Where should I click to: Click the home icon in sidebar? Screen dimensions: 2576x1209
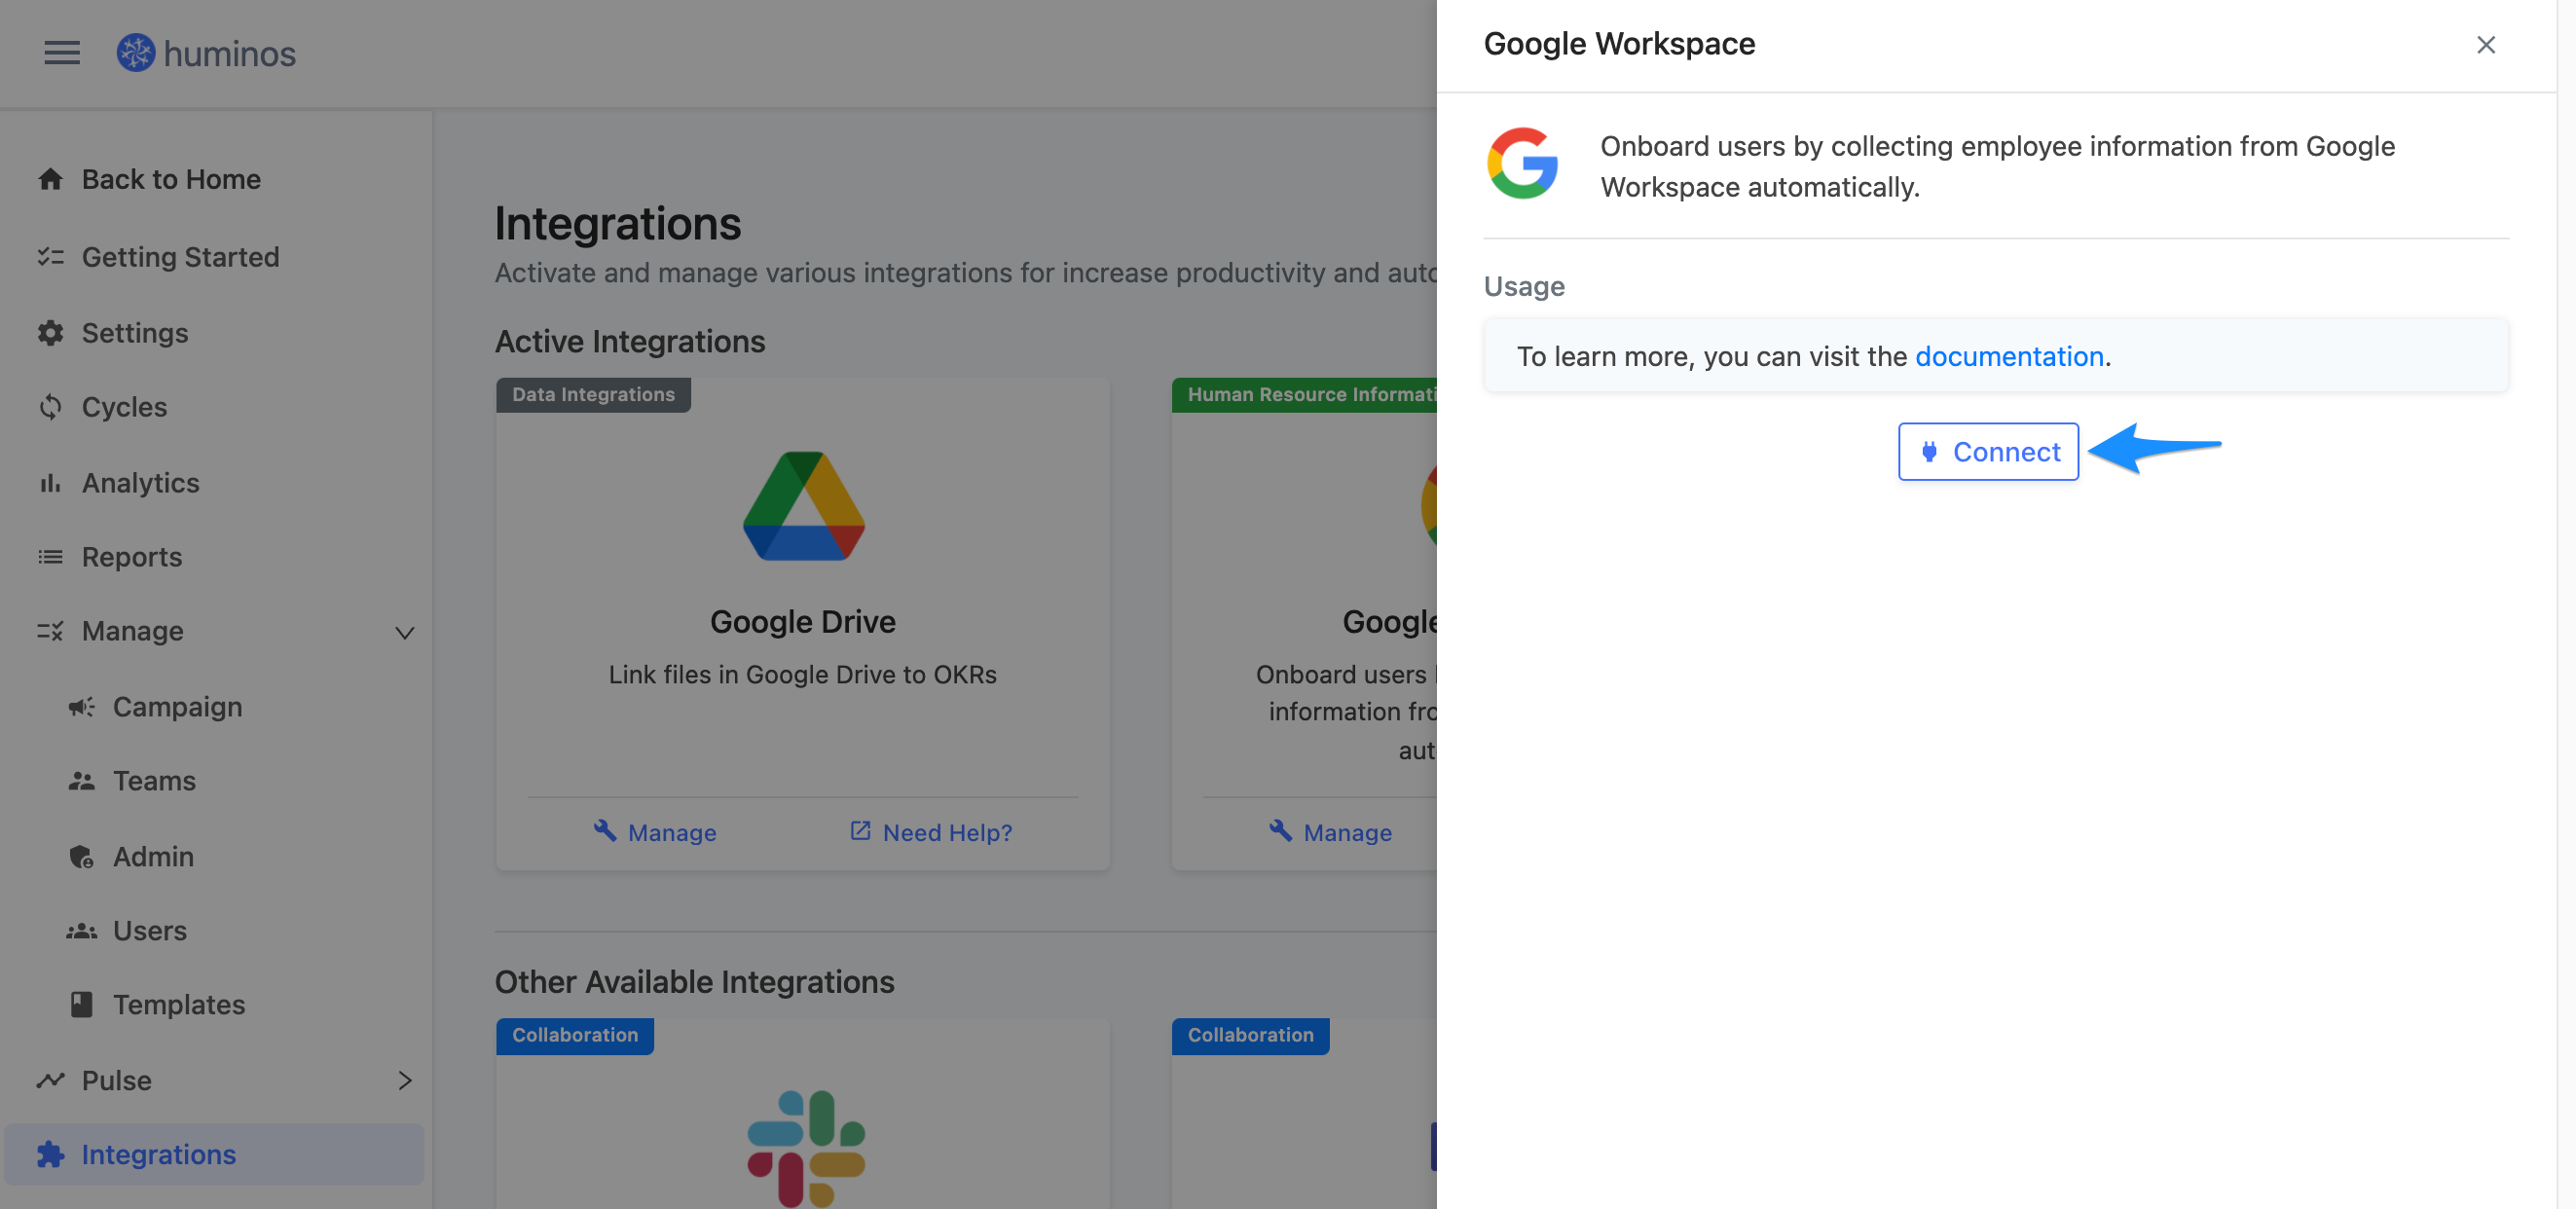(50, 179)
